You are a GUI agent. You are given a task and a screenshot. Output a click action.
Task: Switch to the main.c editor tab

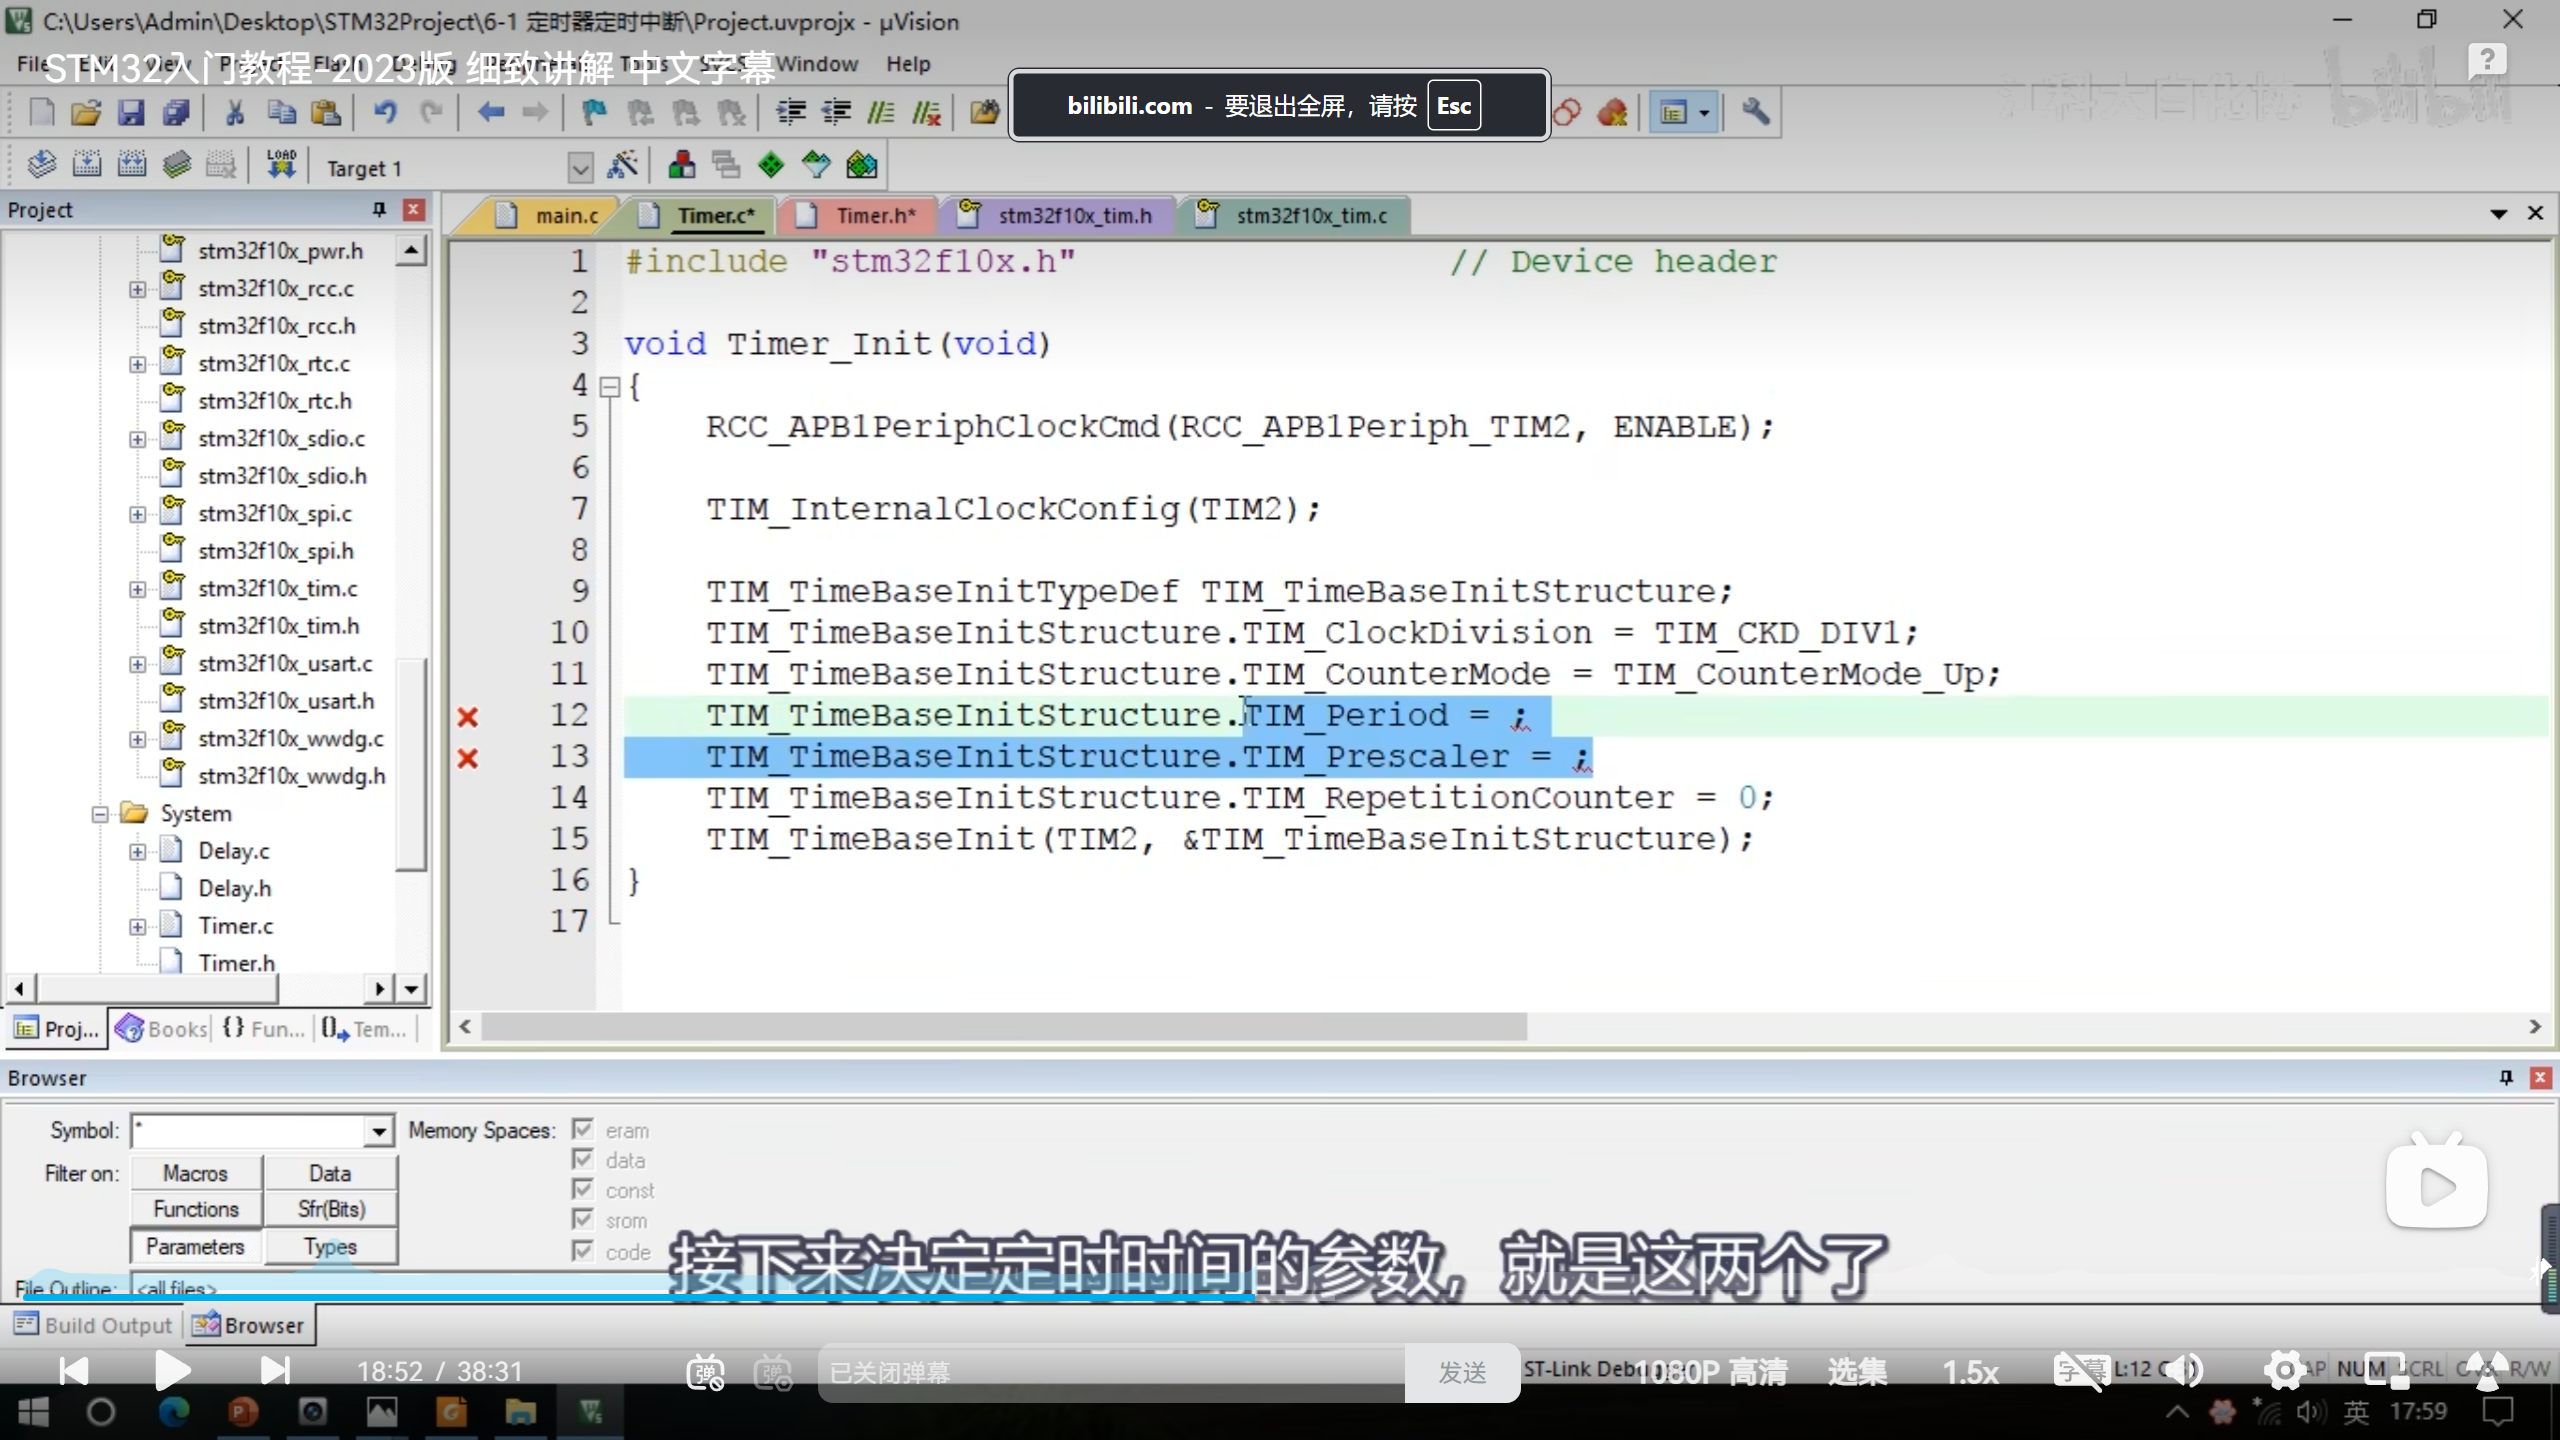click(565, 215)
